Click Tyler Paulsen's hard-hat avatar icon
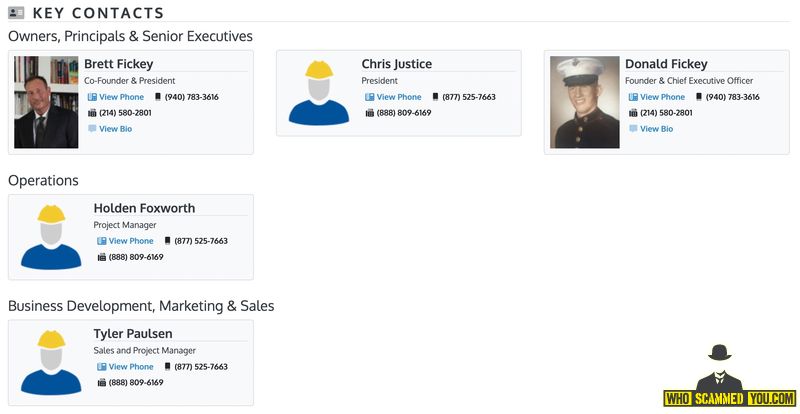 tap(50, 362)
